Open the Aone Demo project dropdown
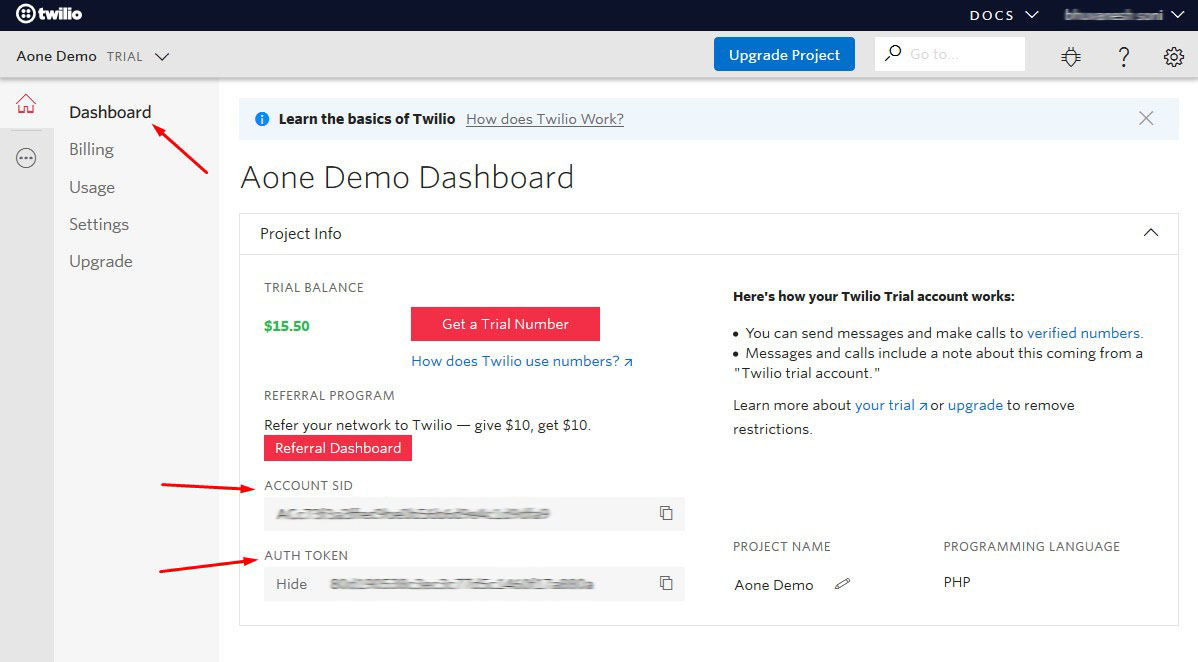Viewport: 1198px width, 662px height. coord(162,57)
